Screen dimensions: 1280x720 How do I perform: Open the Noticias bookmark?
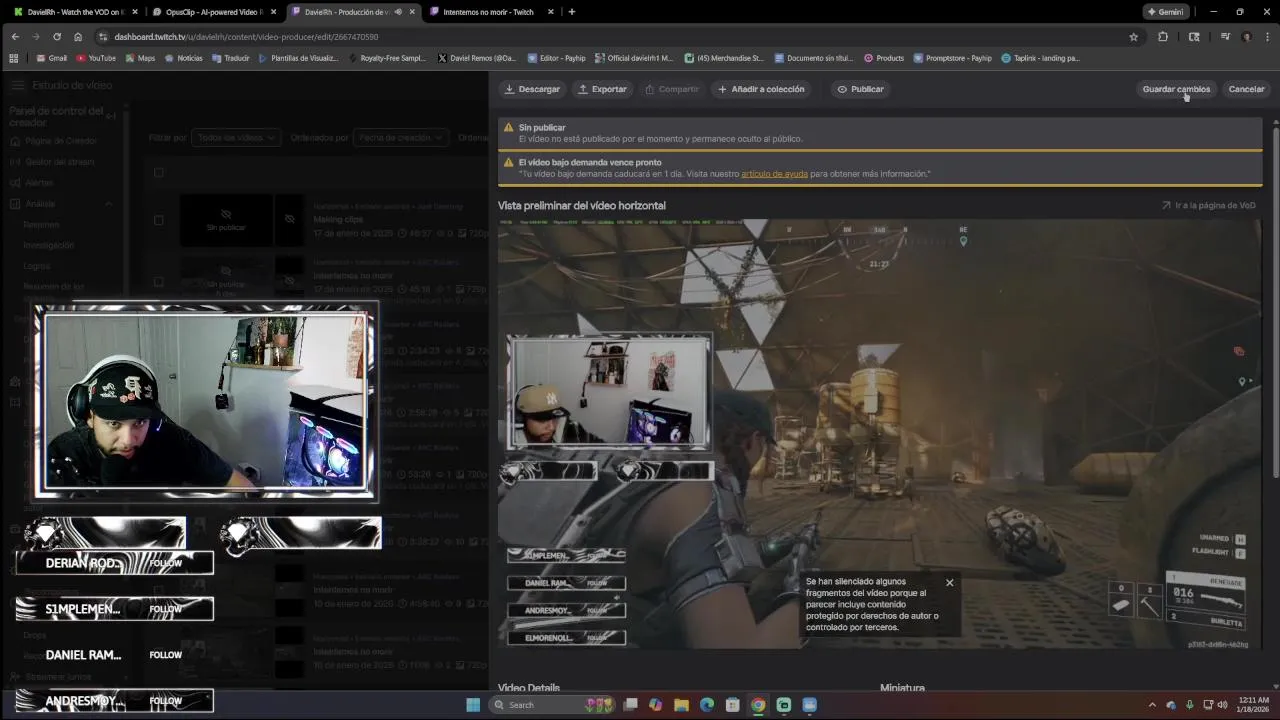coord(184,58)
